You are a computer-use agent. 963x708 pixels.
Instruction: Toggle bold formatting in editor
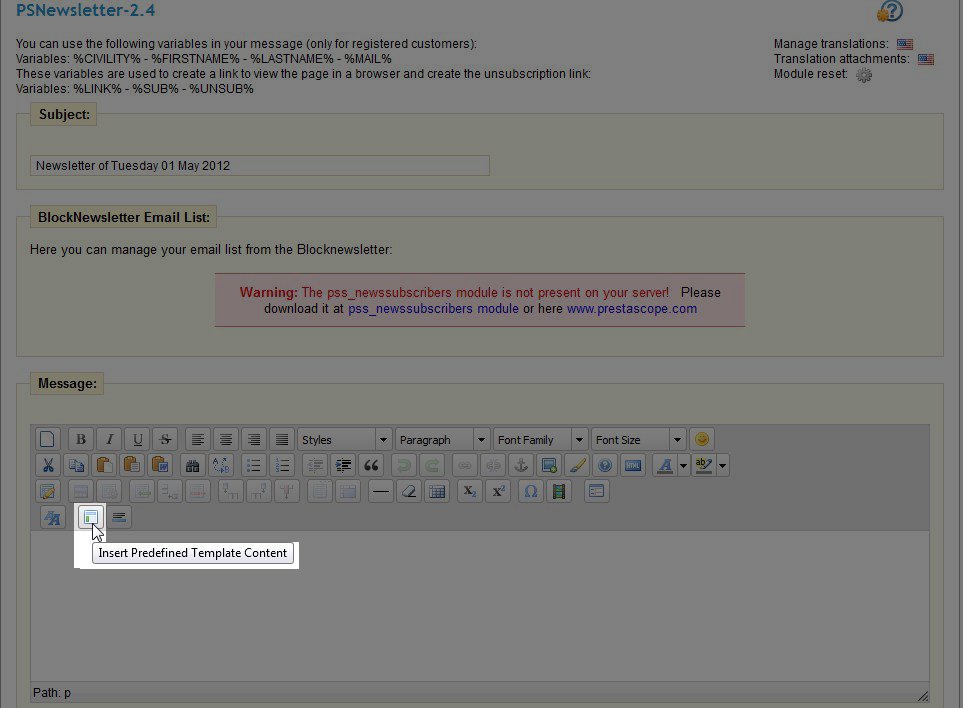click(x=81, y=439)
